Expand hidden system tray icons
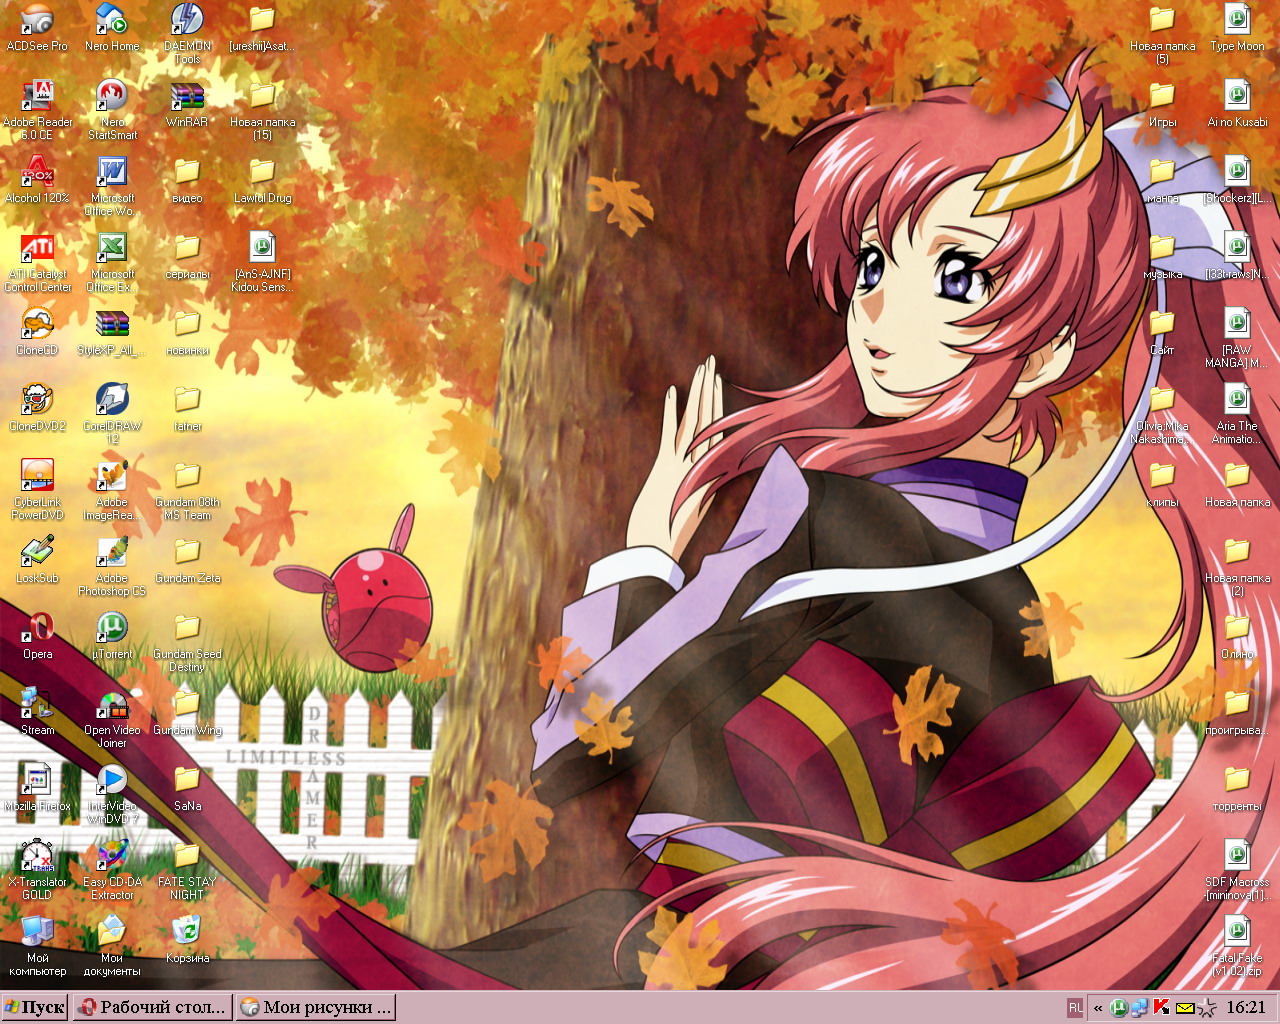 point(1098,1008)
